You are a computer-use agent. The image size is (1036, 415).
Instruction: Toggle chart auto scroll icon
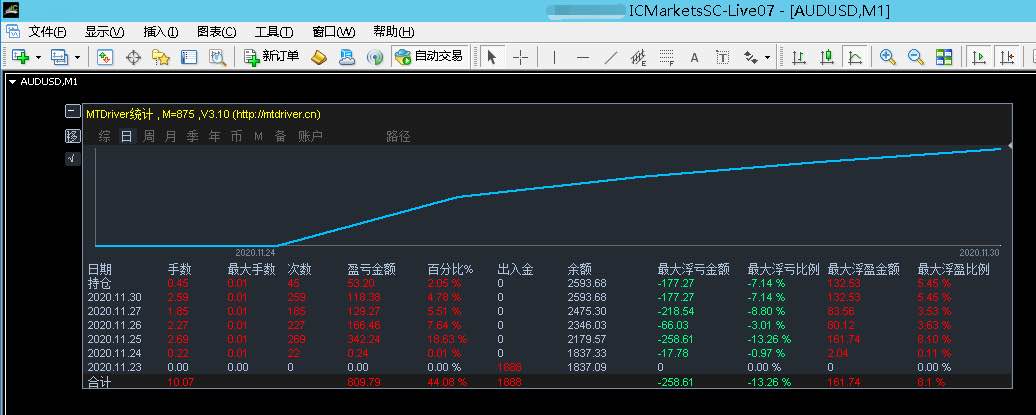tap(979, 57)
